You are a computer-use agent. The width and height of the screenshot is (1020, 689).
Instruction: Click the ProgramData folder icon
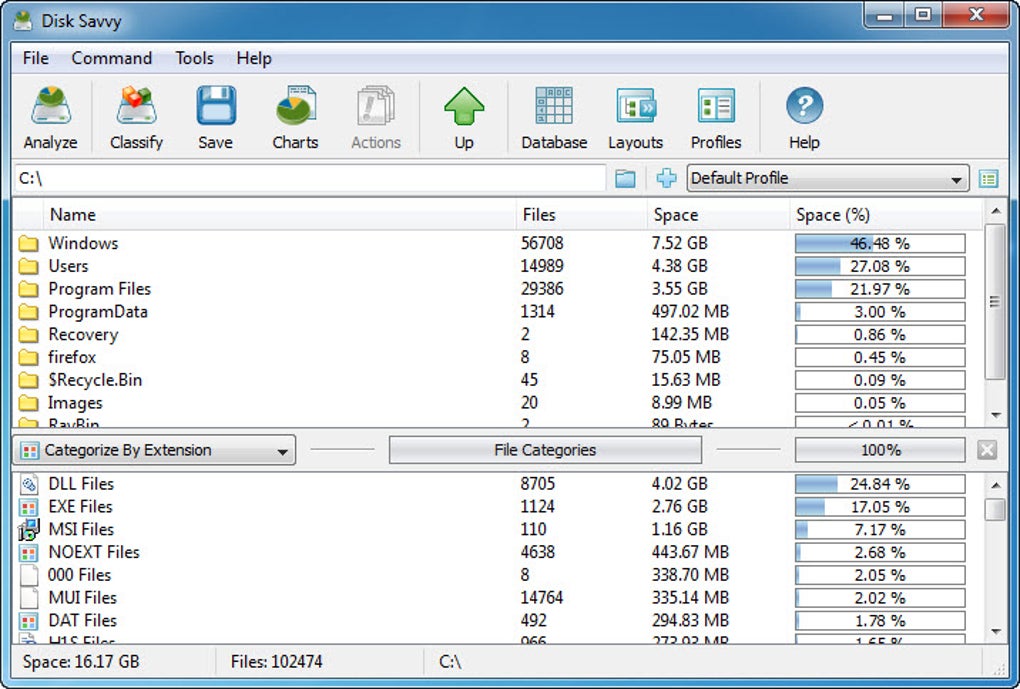28,312
